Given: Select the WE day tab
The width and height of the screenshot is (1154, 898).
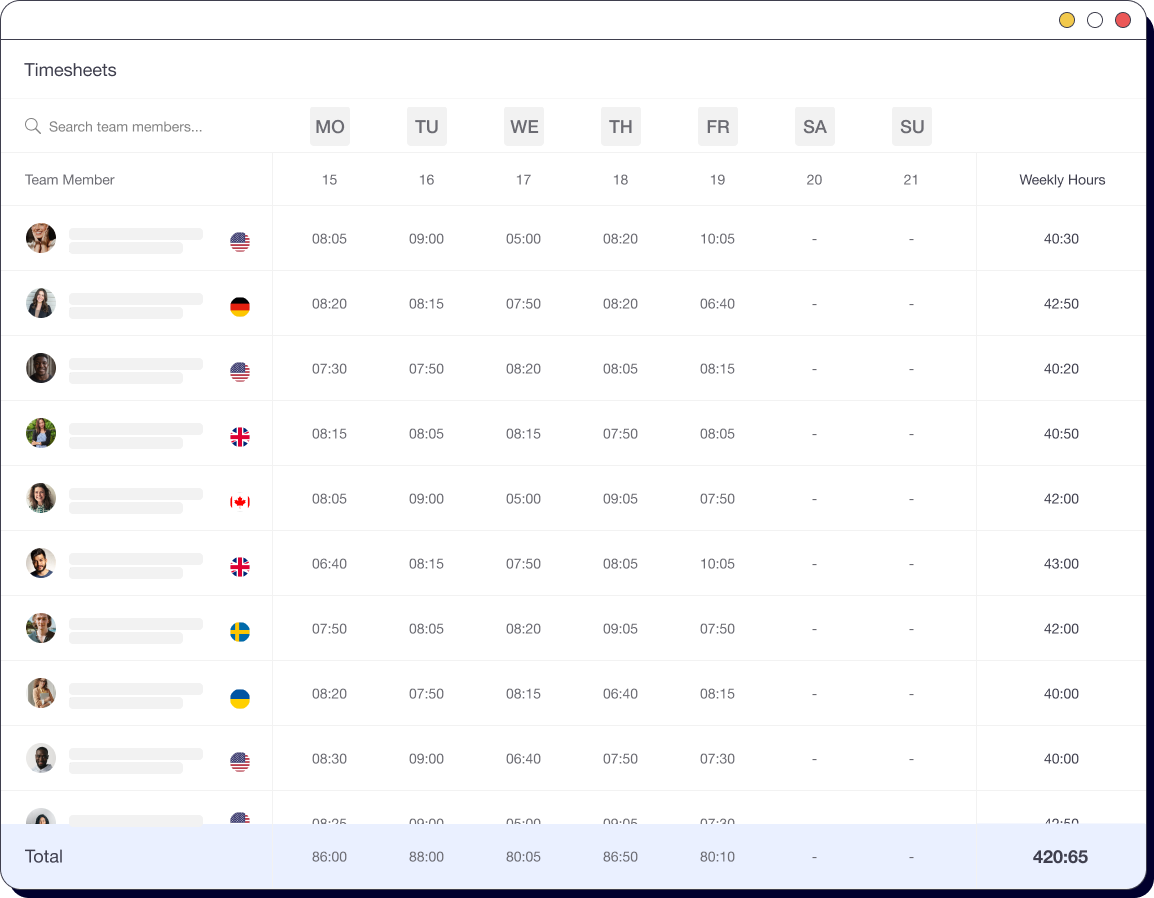Looking at the screenshot, I should click(x=524, y=127).
